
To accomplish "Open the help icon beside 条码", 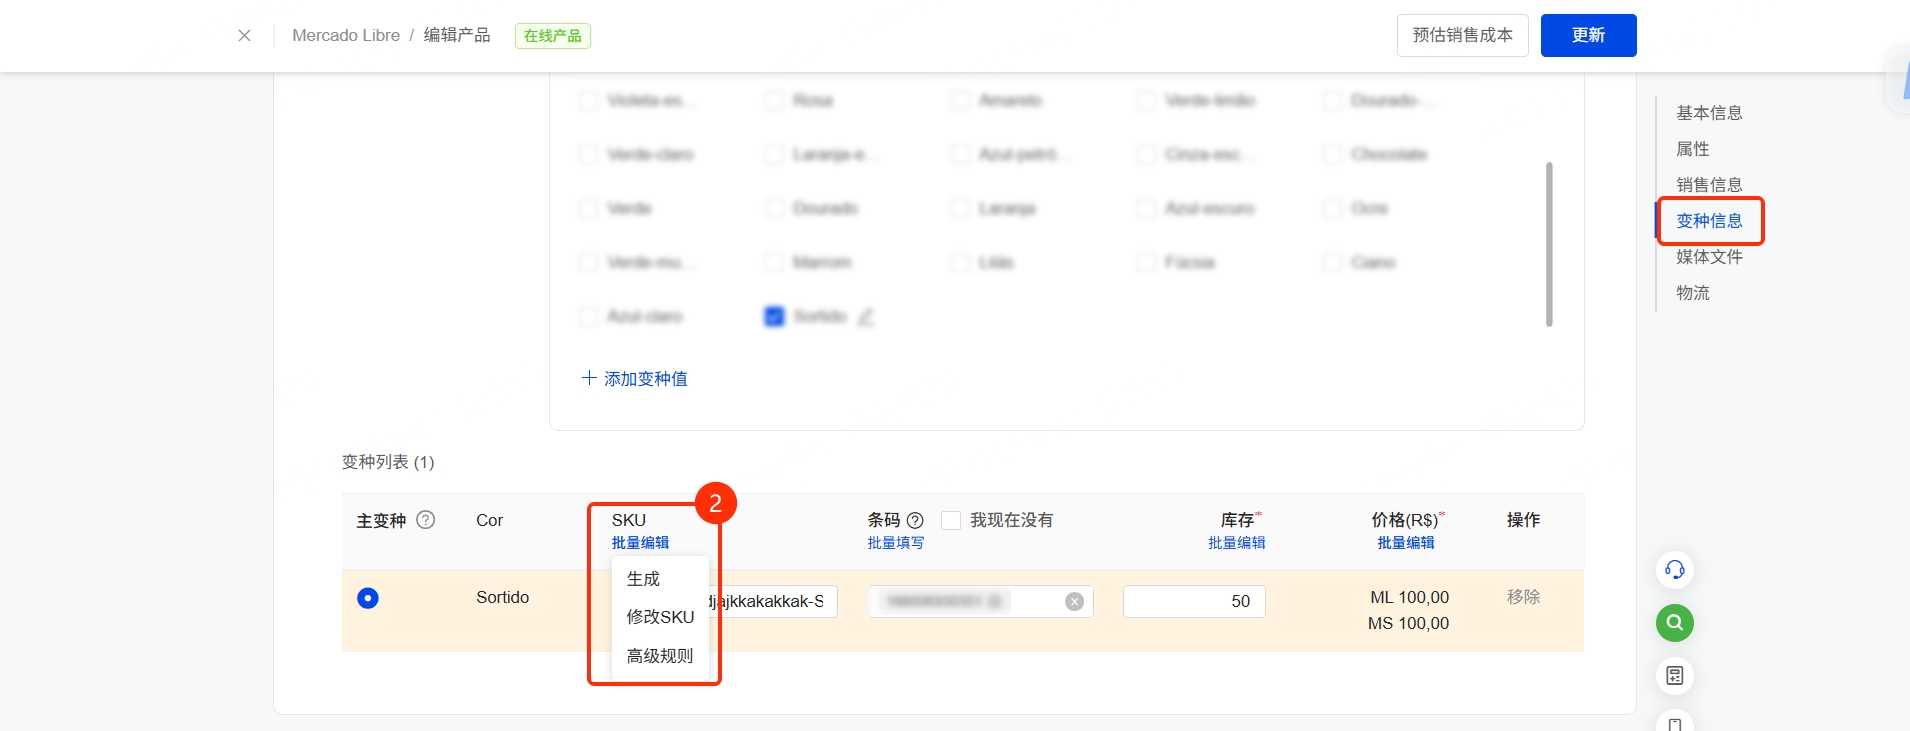I will [915, 520].
